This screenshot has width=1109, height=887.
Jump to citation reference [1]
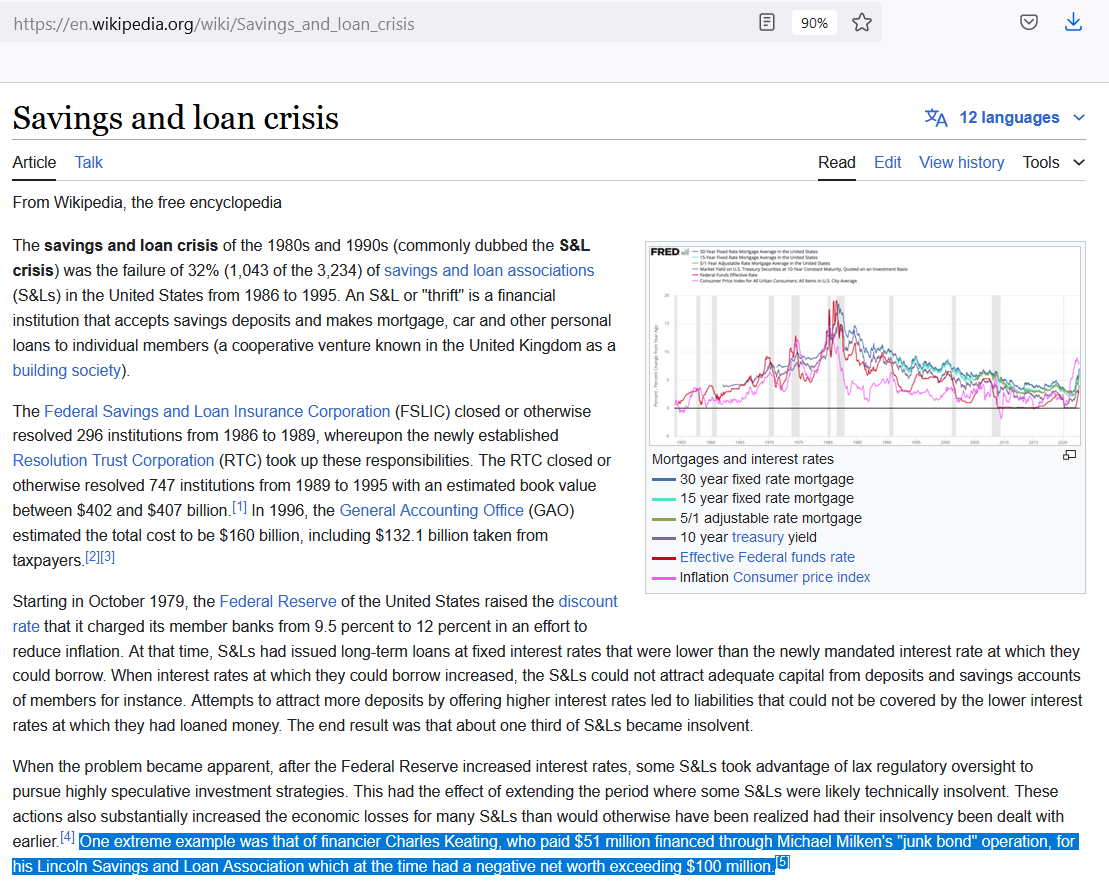point(240,506)
